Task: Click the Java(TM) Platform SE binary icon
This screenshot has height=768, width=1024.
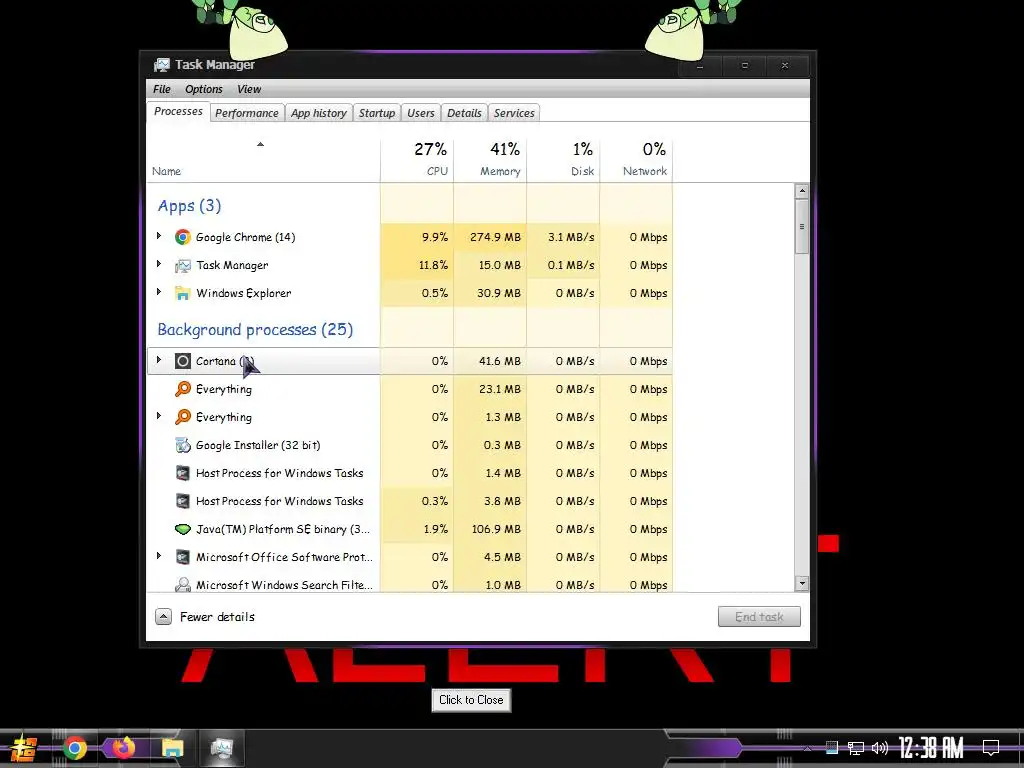Action: click(x=183, y=529)
